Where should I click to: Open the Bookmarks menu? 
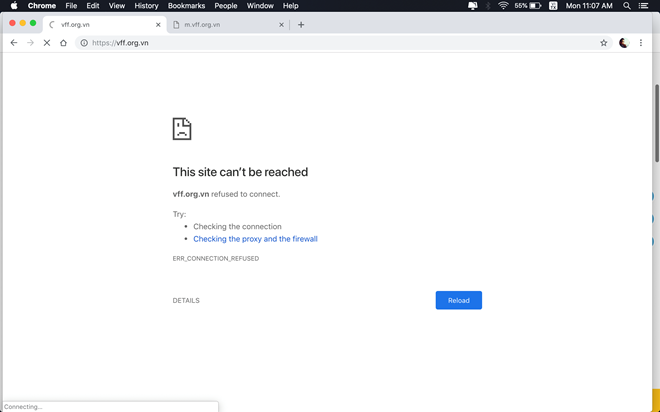point(187,6)
